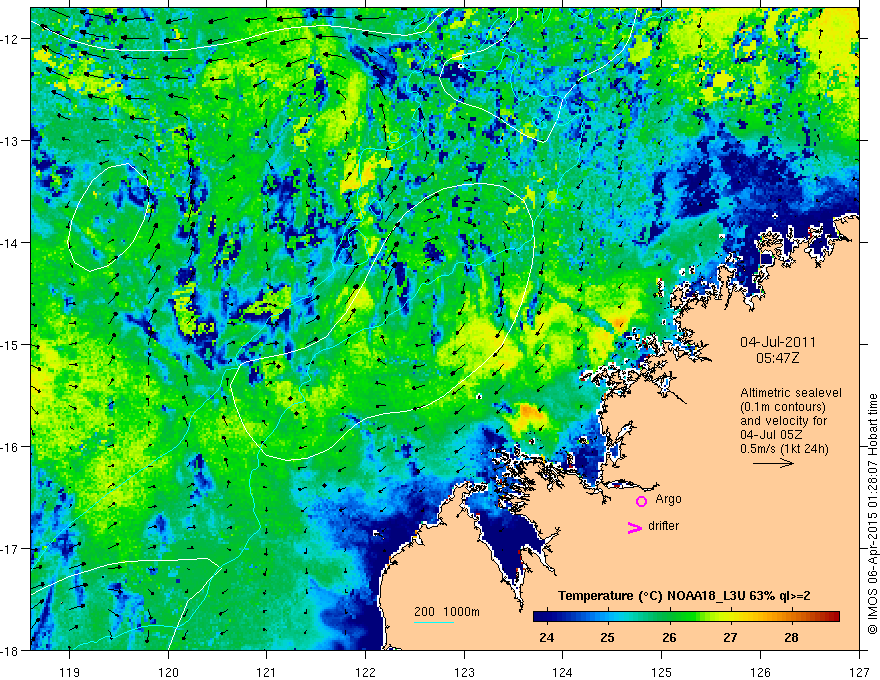Click longitude axis label 126

click(x=760, y=672)
